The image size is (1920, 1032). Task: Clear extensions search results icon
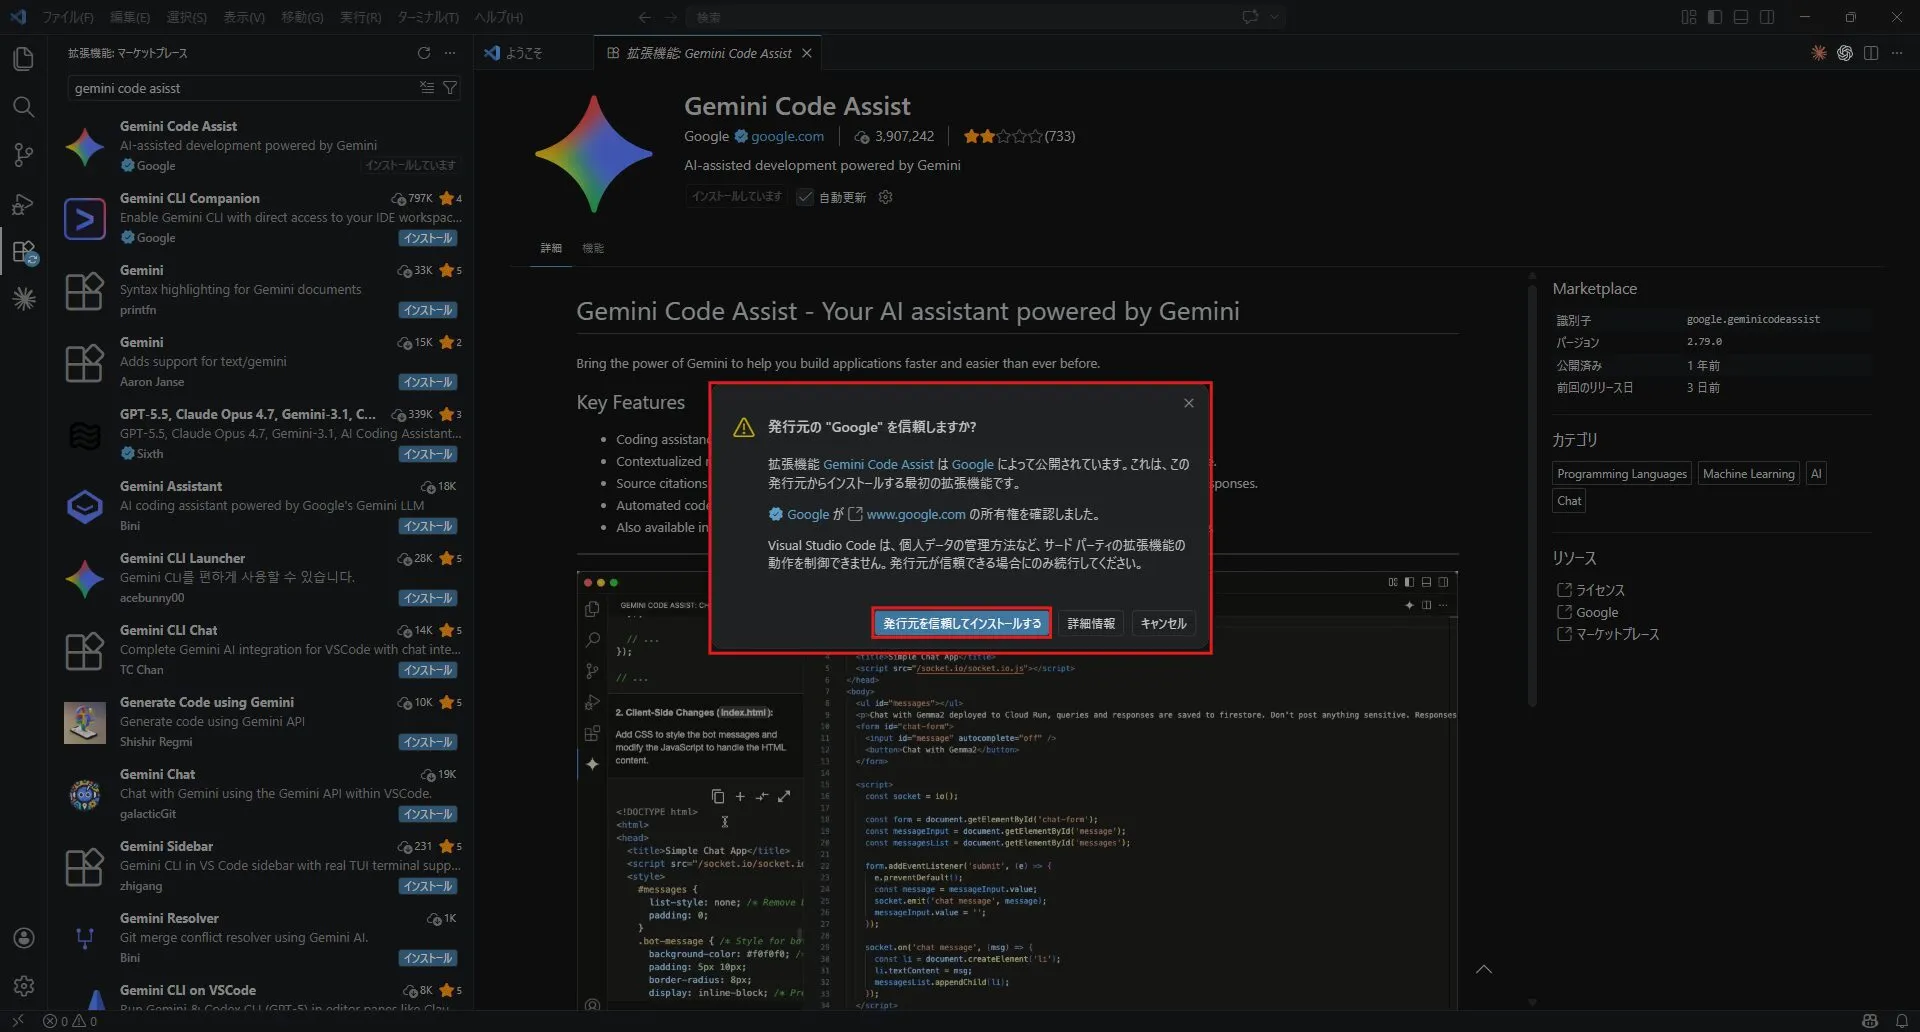pyautogui.click(x=427, y=88)
